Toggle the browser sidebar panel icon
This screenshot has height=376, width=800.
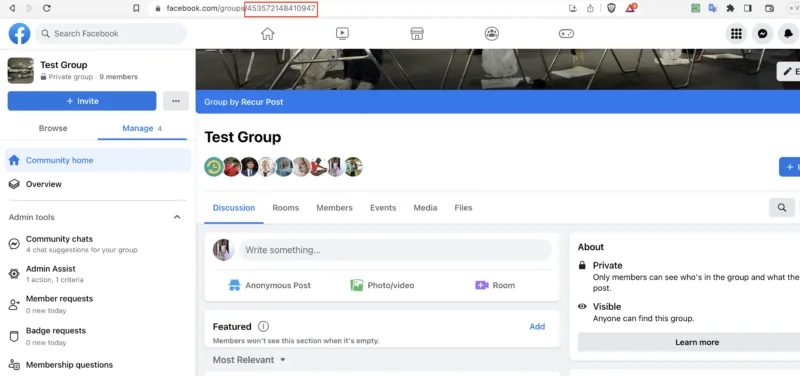[x=748, y=8]
